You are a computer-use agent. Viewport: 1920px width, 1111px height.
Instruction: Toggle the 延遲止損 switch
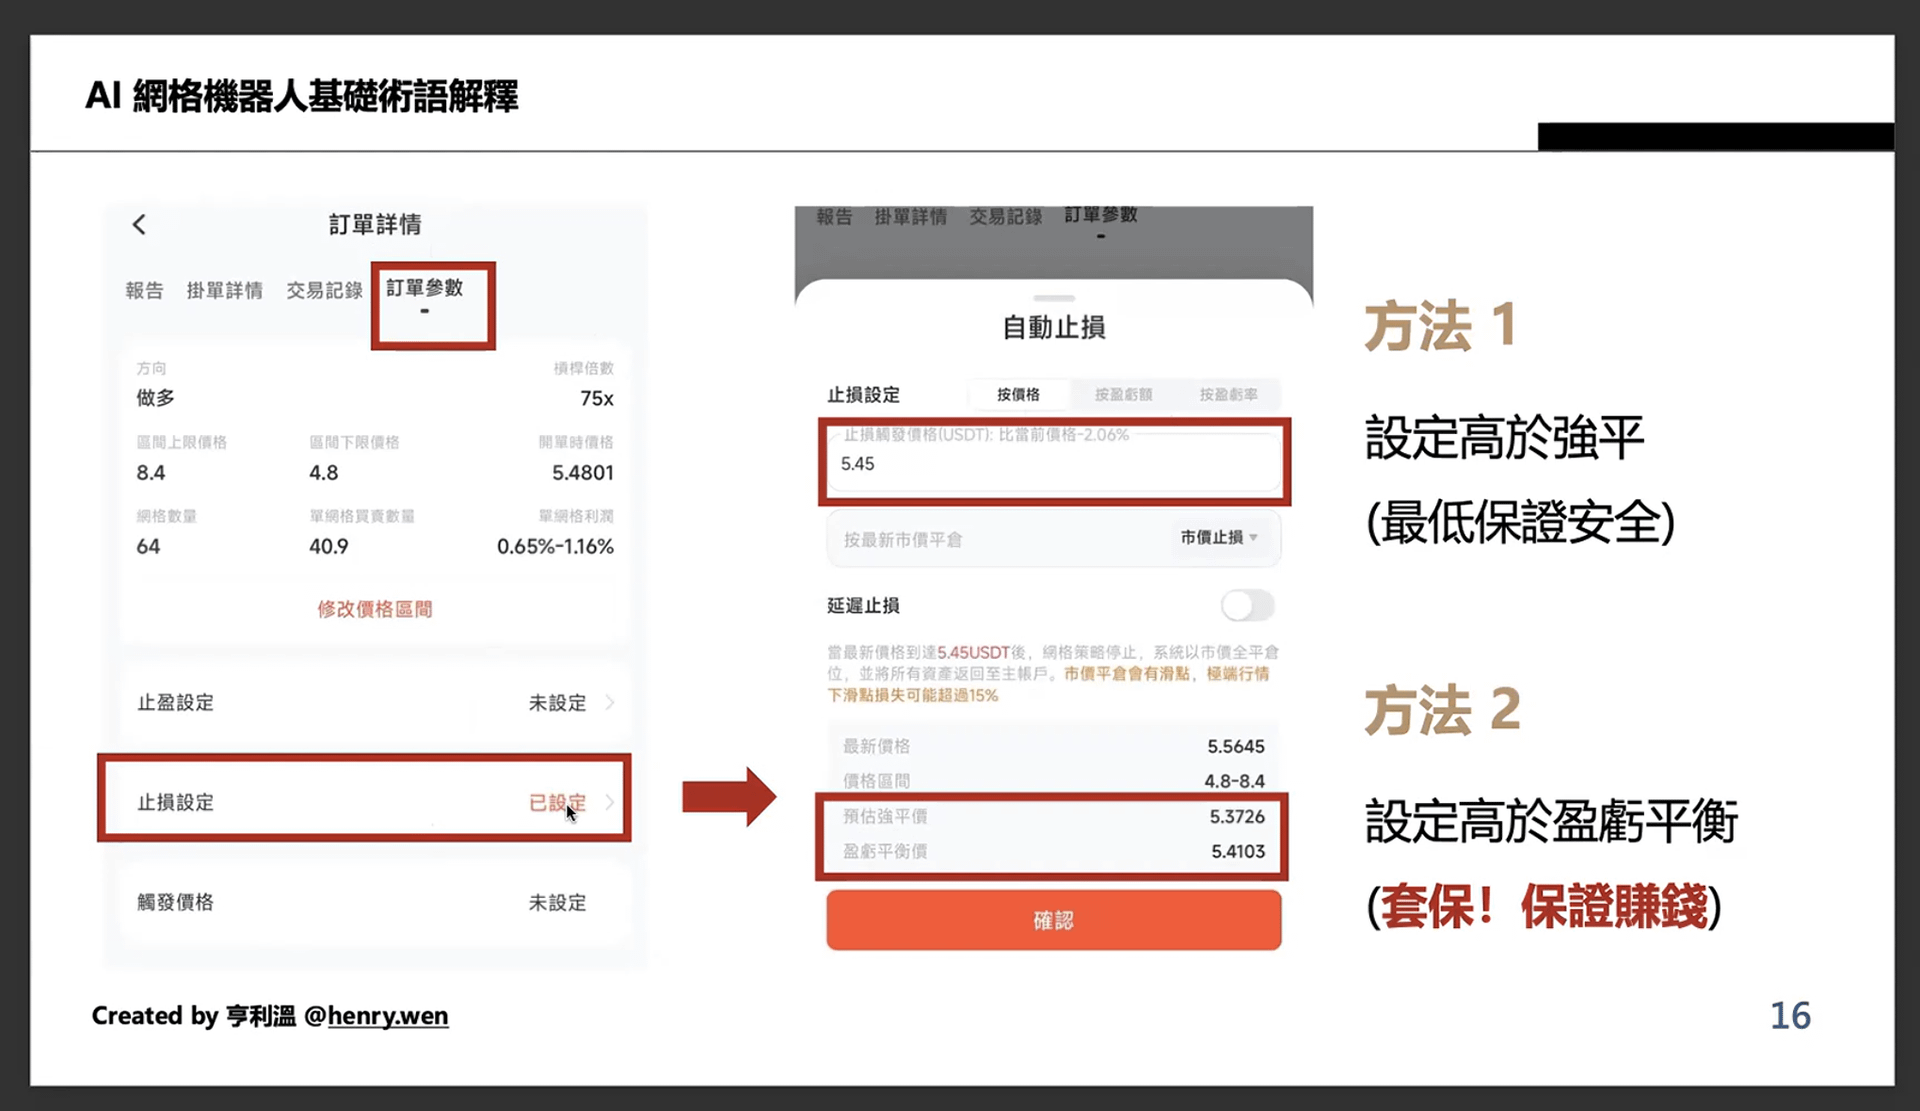[x=1246, y=605]
